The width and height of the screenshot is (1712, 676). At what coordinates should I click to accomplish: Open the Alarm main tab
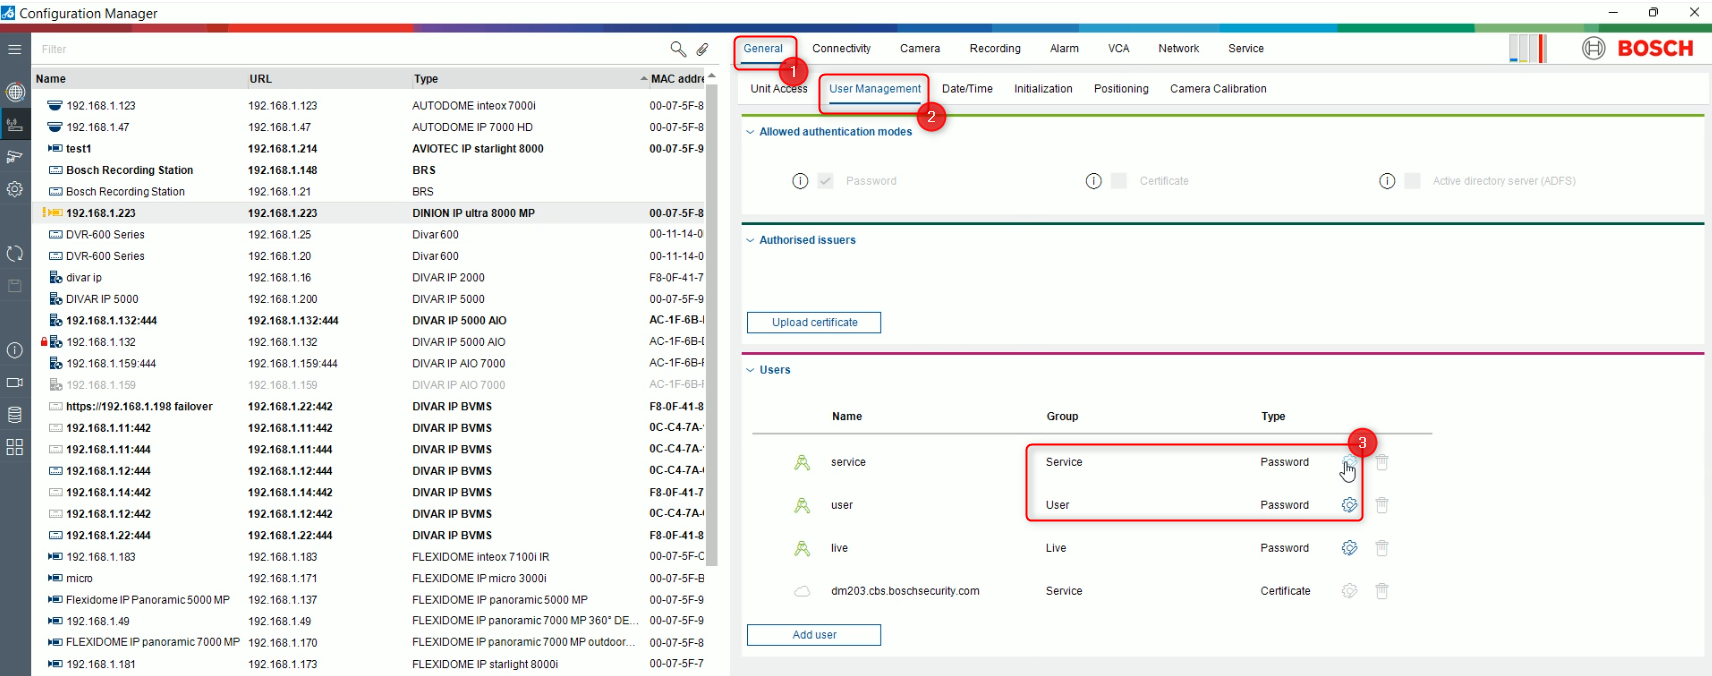(x=1064, y=48)
